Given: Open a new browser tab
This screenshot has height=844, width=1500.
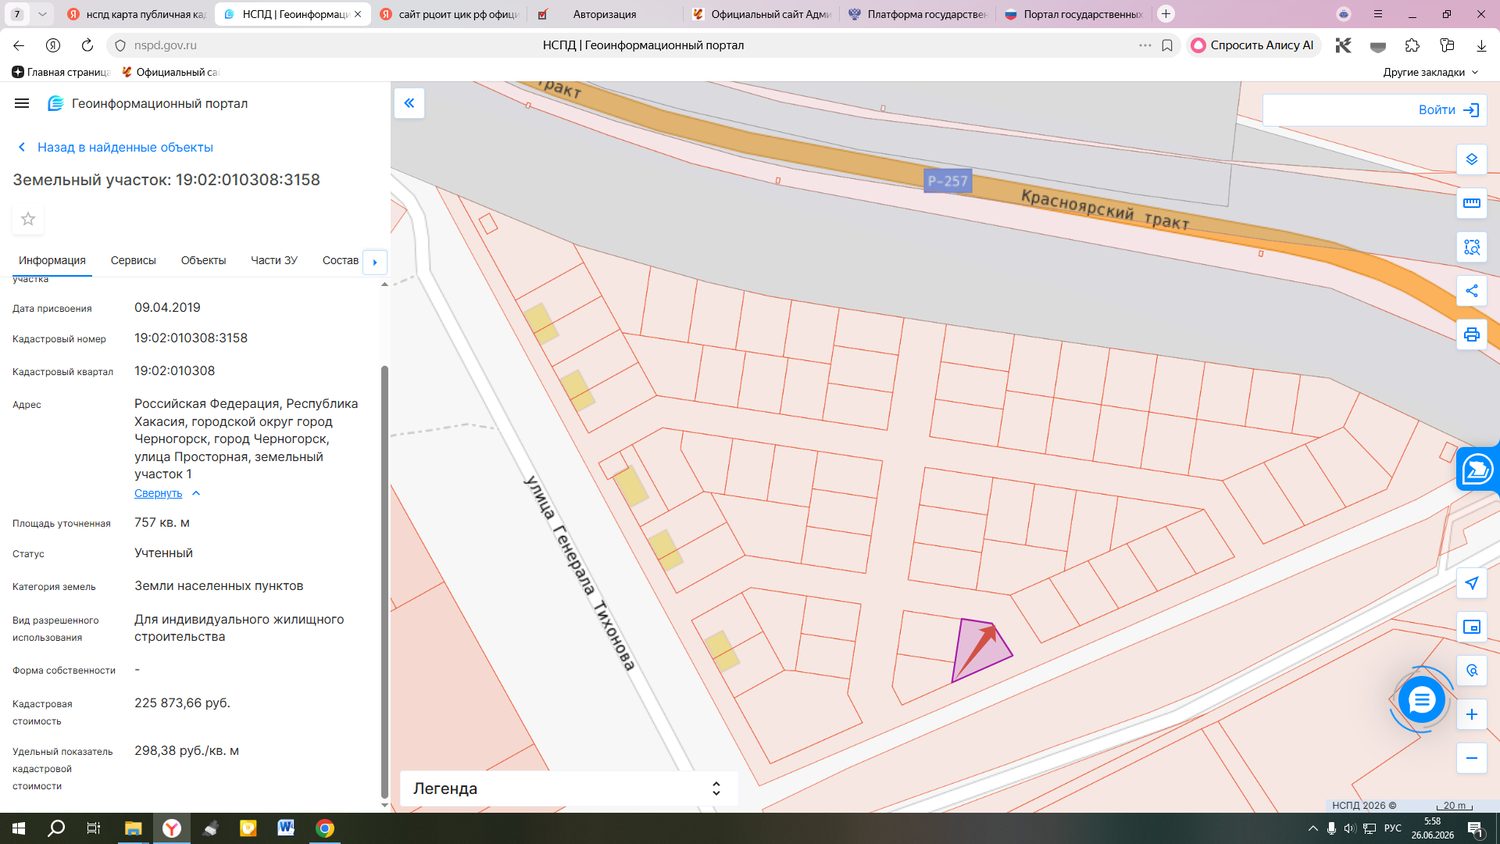Looking at the screenshot, I should coord(1165,14).
